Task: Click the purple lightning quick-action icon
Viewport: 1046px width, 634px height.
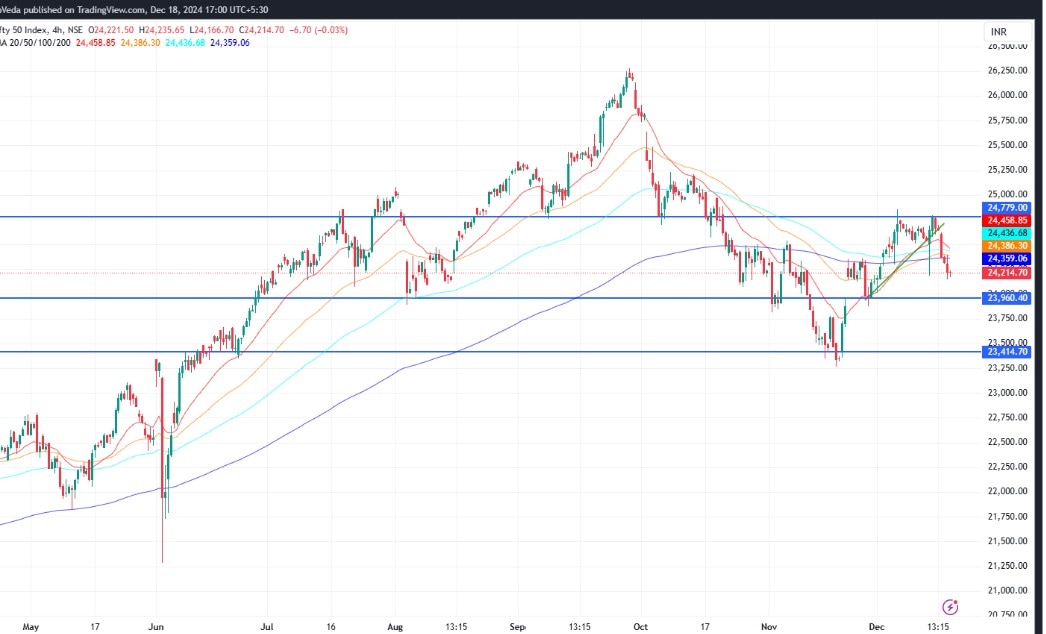Action: point(948,606)
